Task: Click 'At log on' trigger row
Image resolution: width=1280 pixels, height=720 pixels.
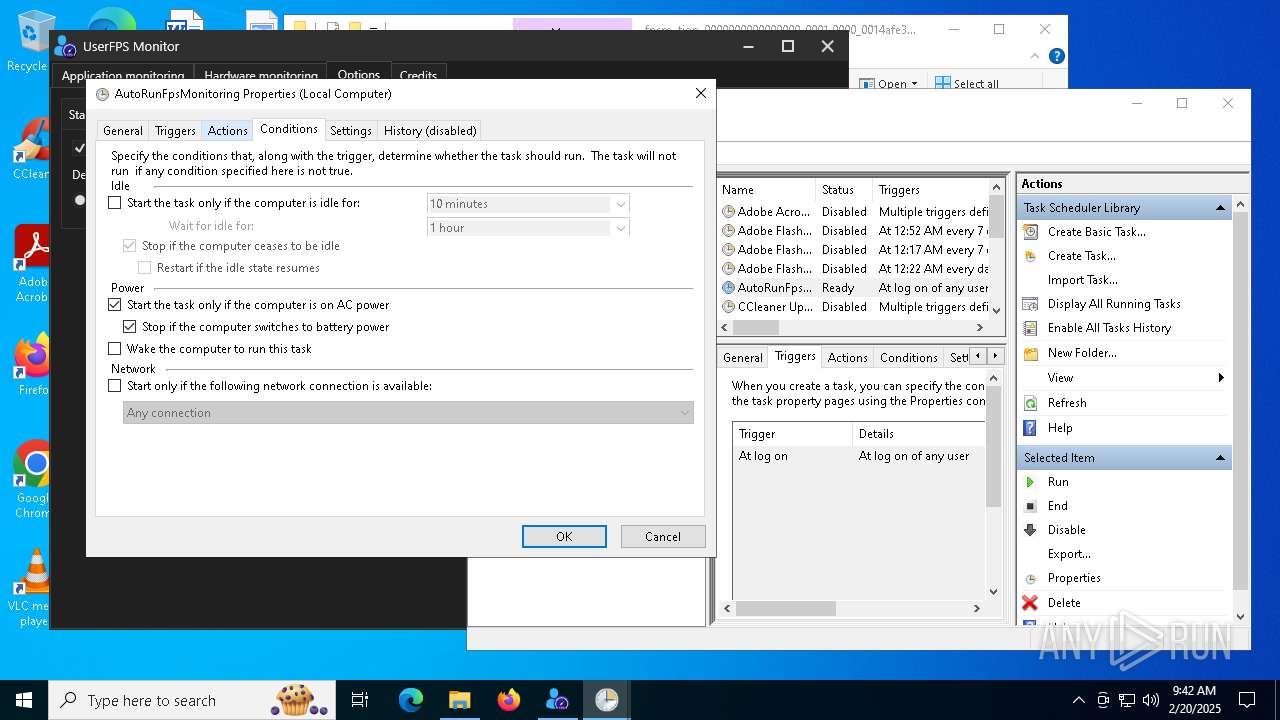Action: pos(860,456)
